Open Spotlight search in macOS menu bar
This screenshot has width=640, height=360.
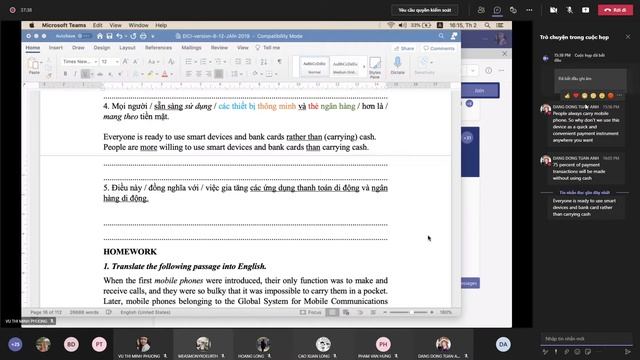click(x=487, y=25)
